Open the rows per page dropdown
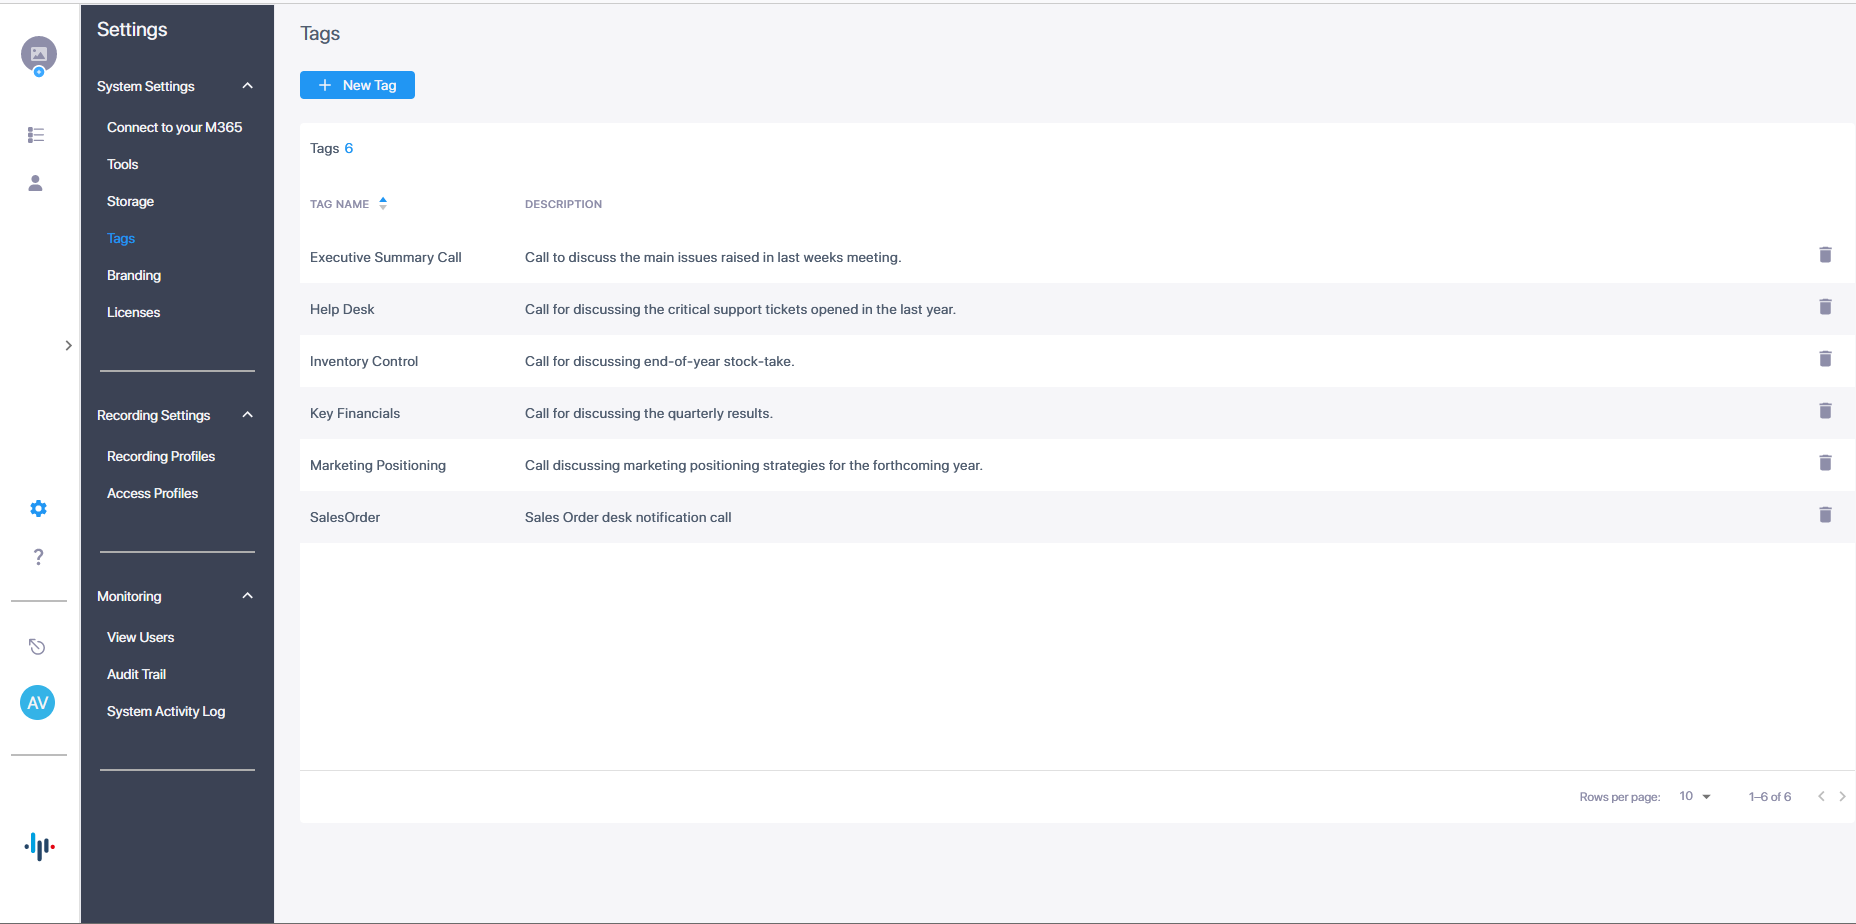1856x924 pixels. pos(1695,797)
